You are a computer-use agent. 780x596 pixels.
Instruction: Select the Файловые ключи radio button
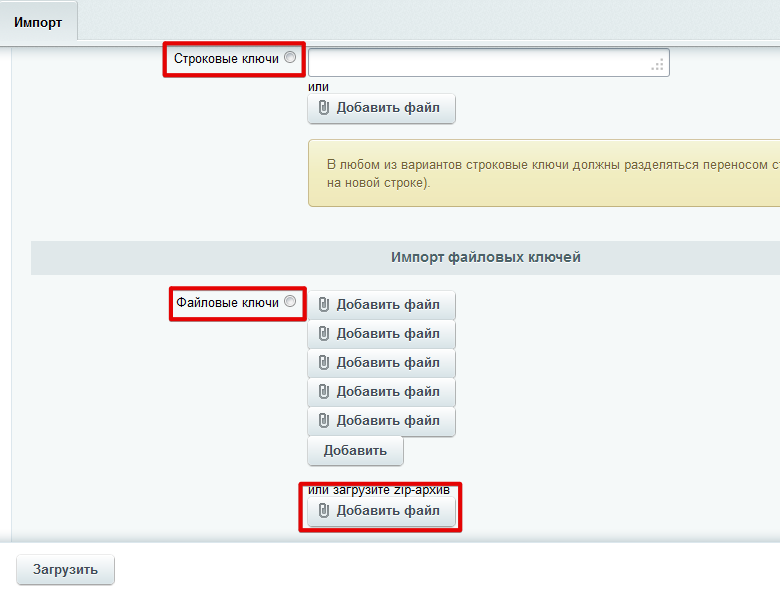pos(290,301)
